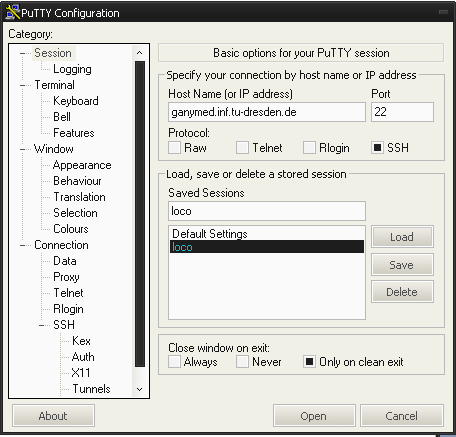Click category tree scroll up arrow
Viewport: 456px width, 437px height.
click(x=140, y=53)
